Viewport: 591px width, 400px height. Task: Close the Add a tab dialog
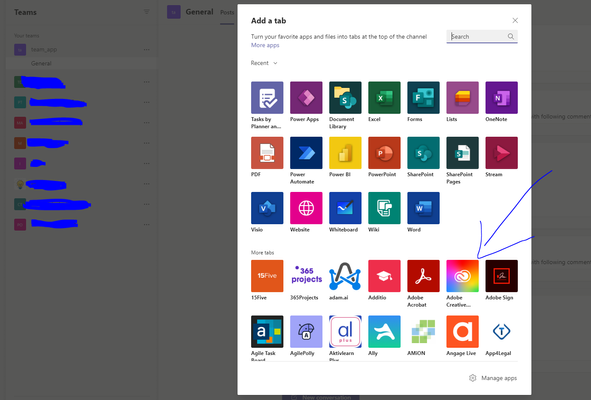pos(515,20)
